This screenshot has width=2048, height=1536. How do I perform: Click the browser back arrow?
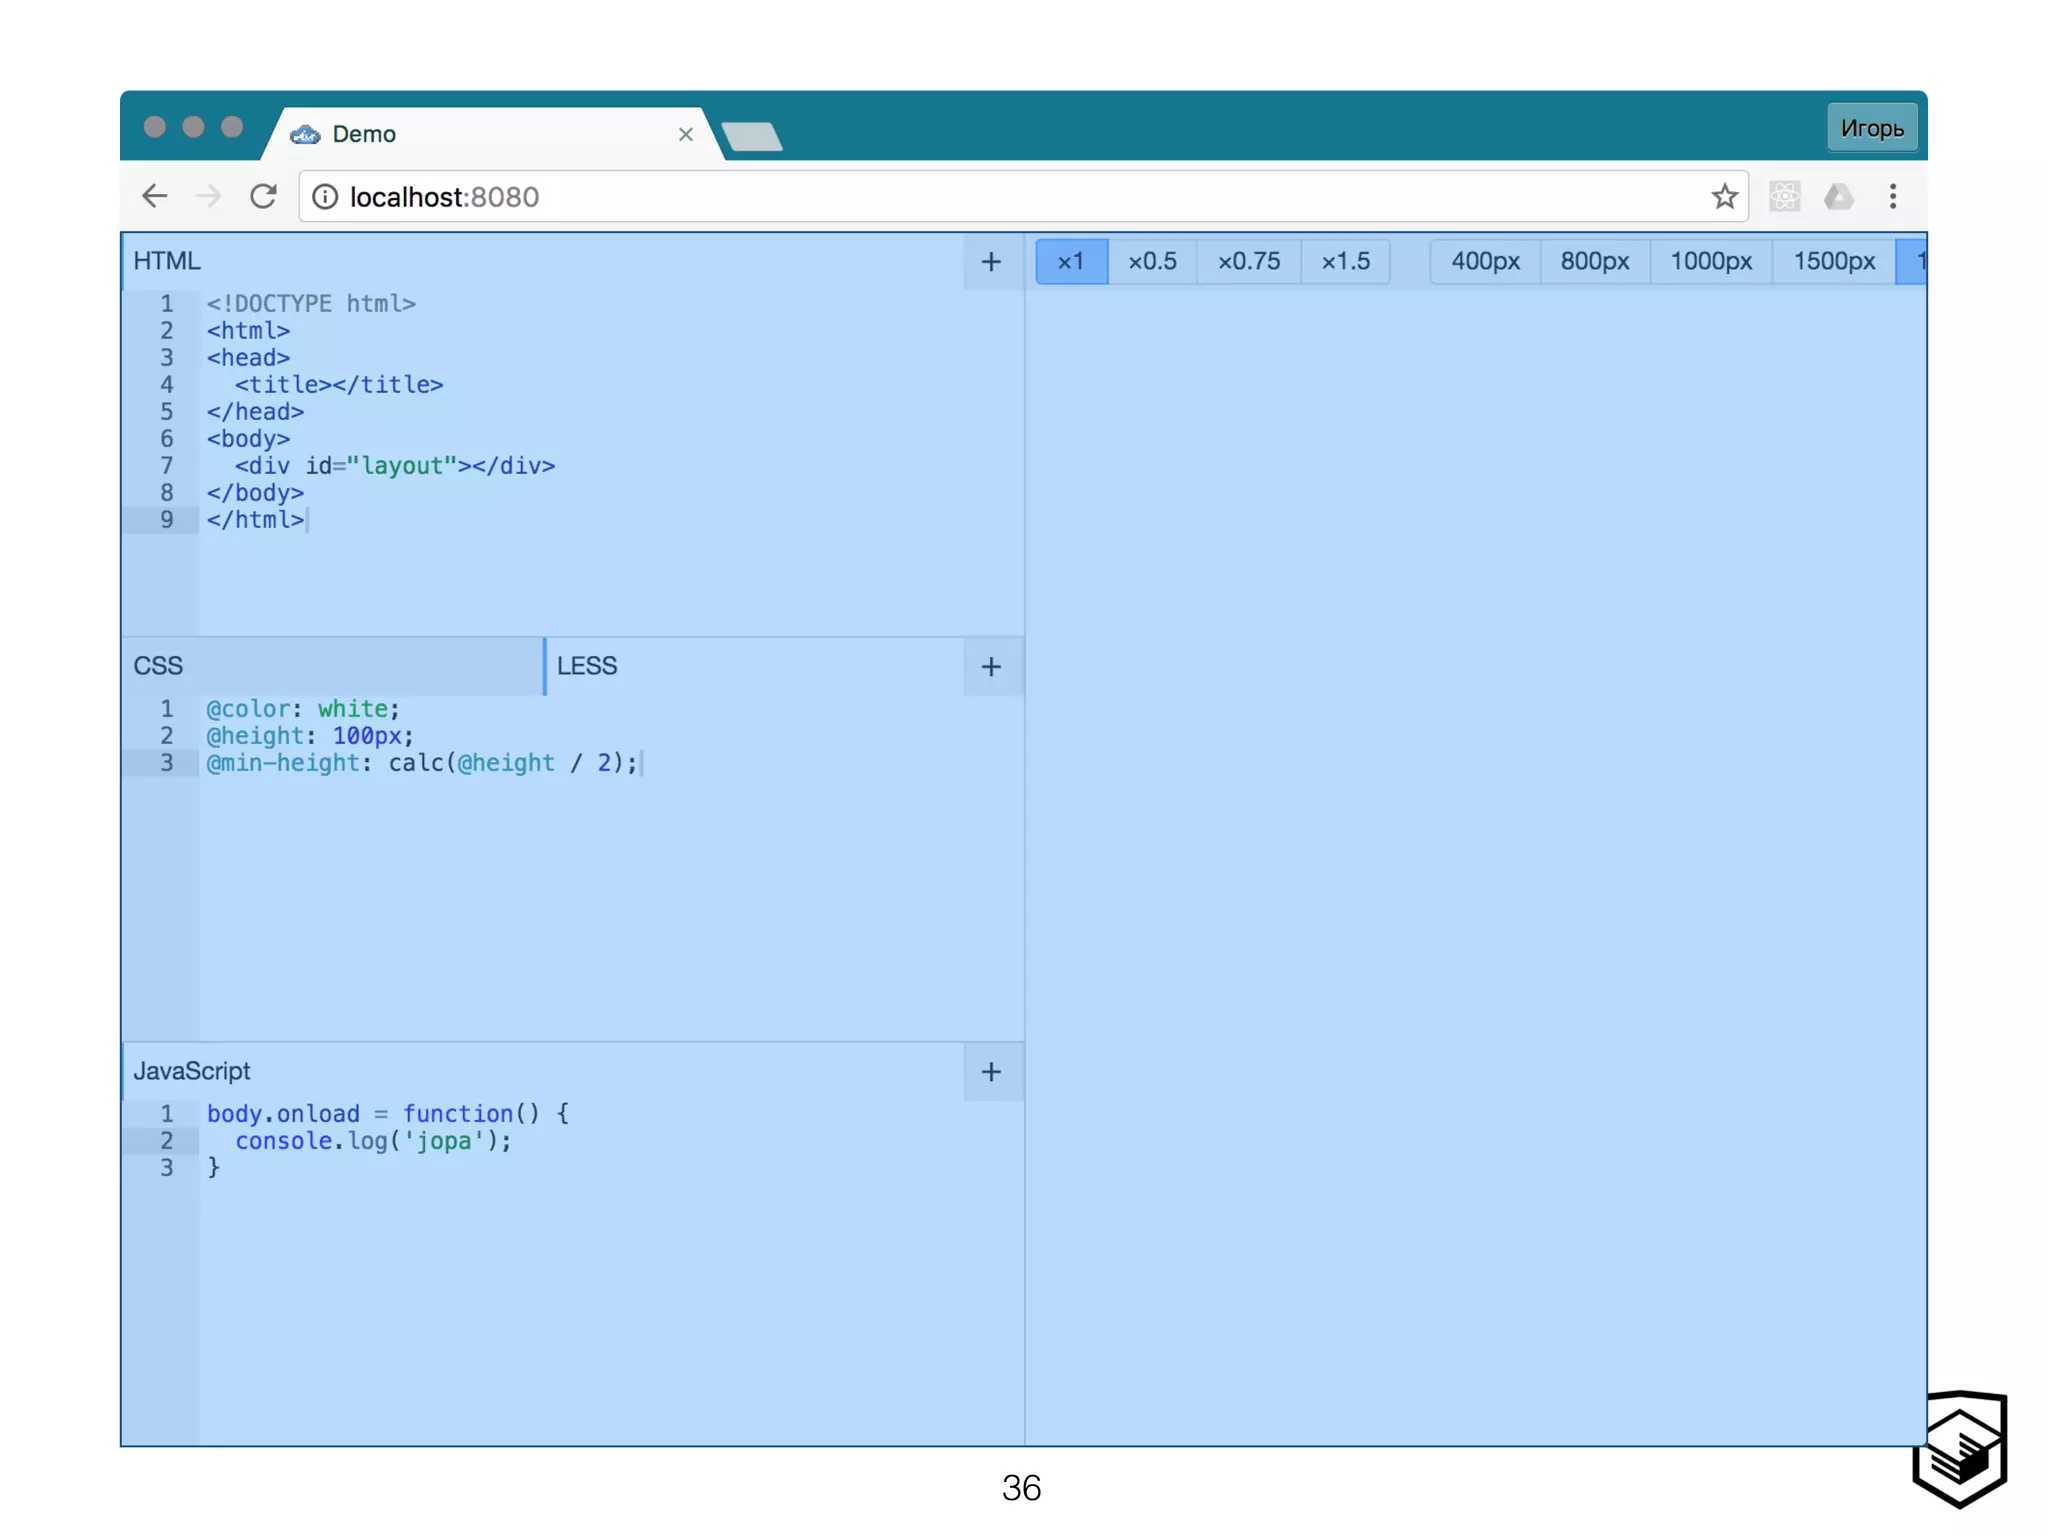[155, 196]
